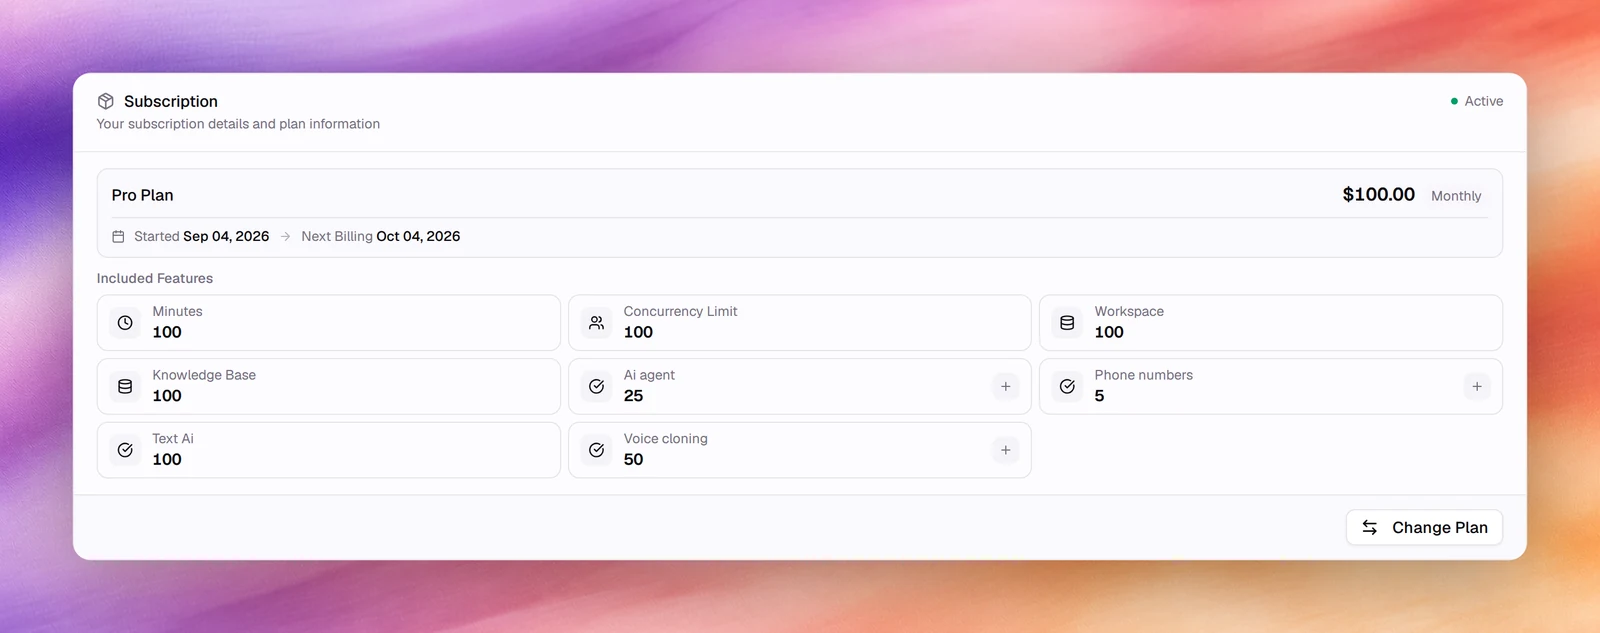Click the Subscription heading text
This screenshot has width=1600, height=633.
point(171,101)
